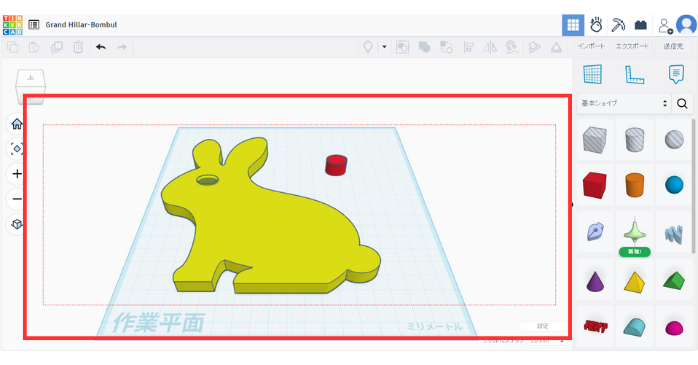This screenshot has height=365, width=698.
Task: Select the purple cone shape
Action: click(595, 281)
